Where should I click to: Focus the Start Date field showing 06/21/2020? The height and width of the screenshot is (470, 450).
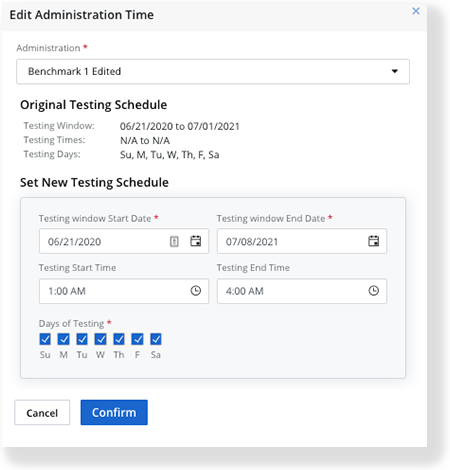124,241
